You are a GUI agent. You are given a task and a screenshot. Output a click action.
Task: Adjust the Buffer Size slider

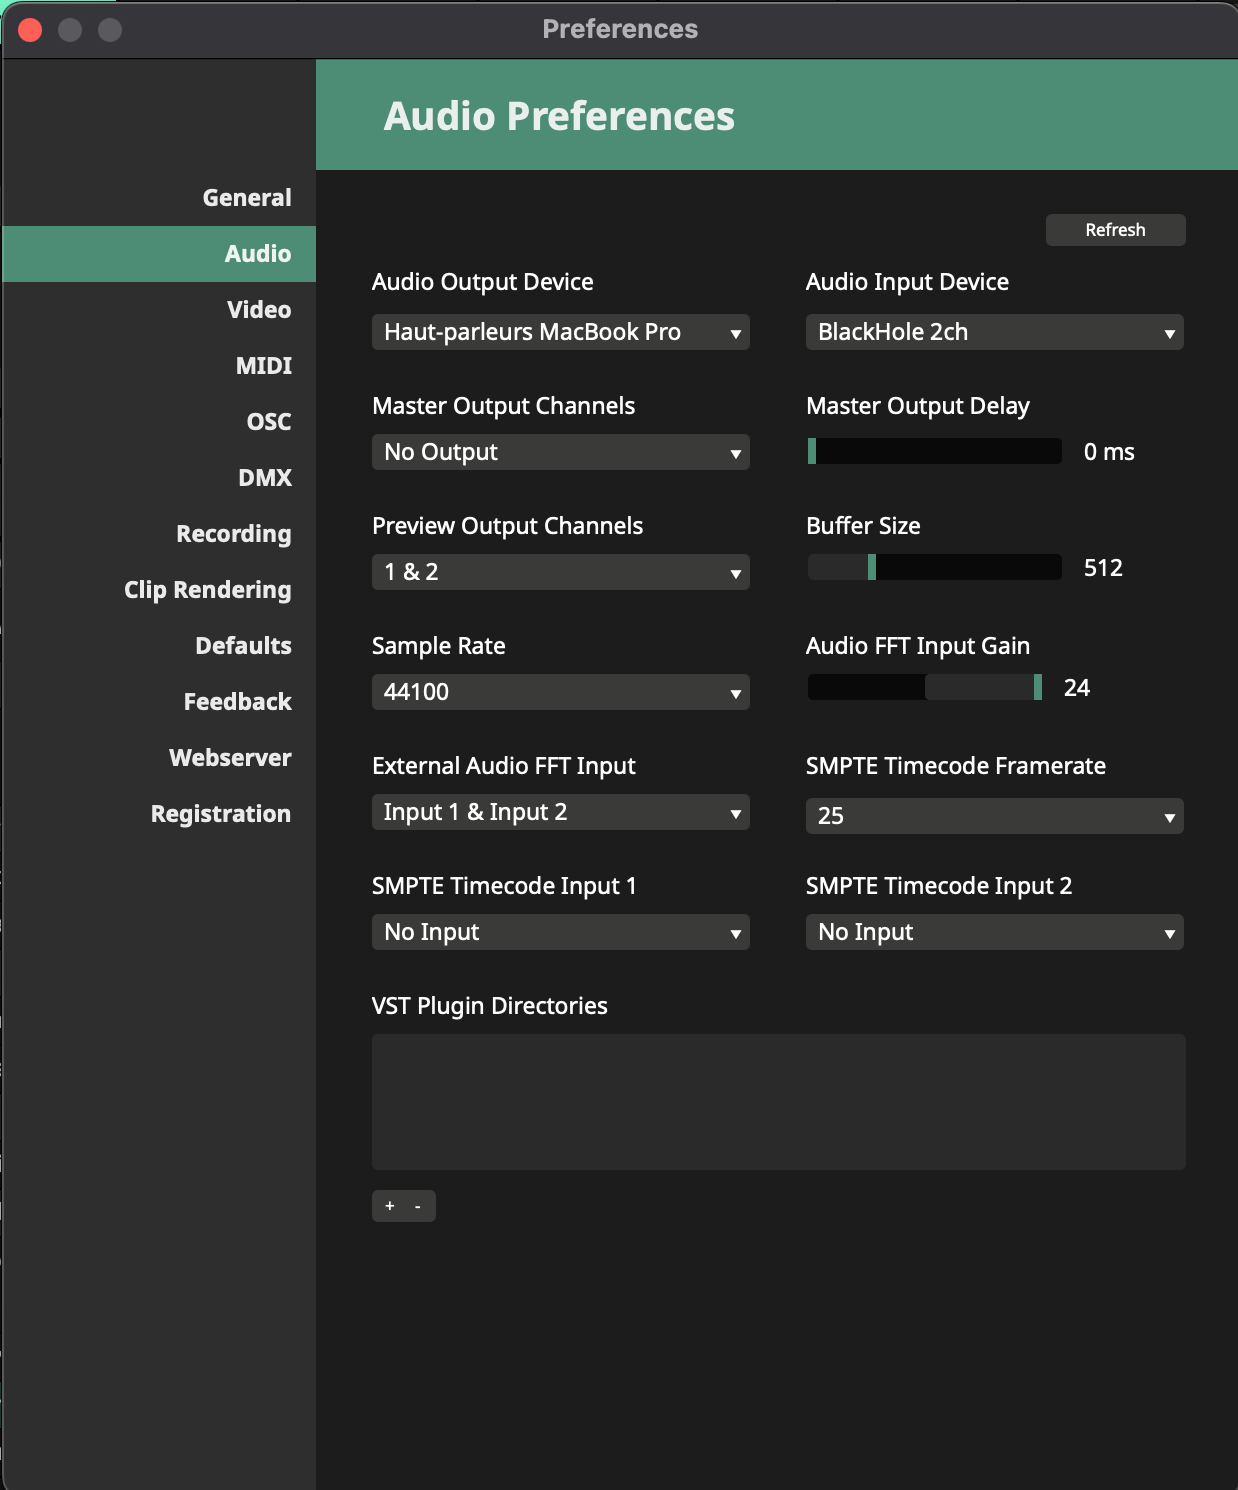point(934,567)
